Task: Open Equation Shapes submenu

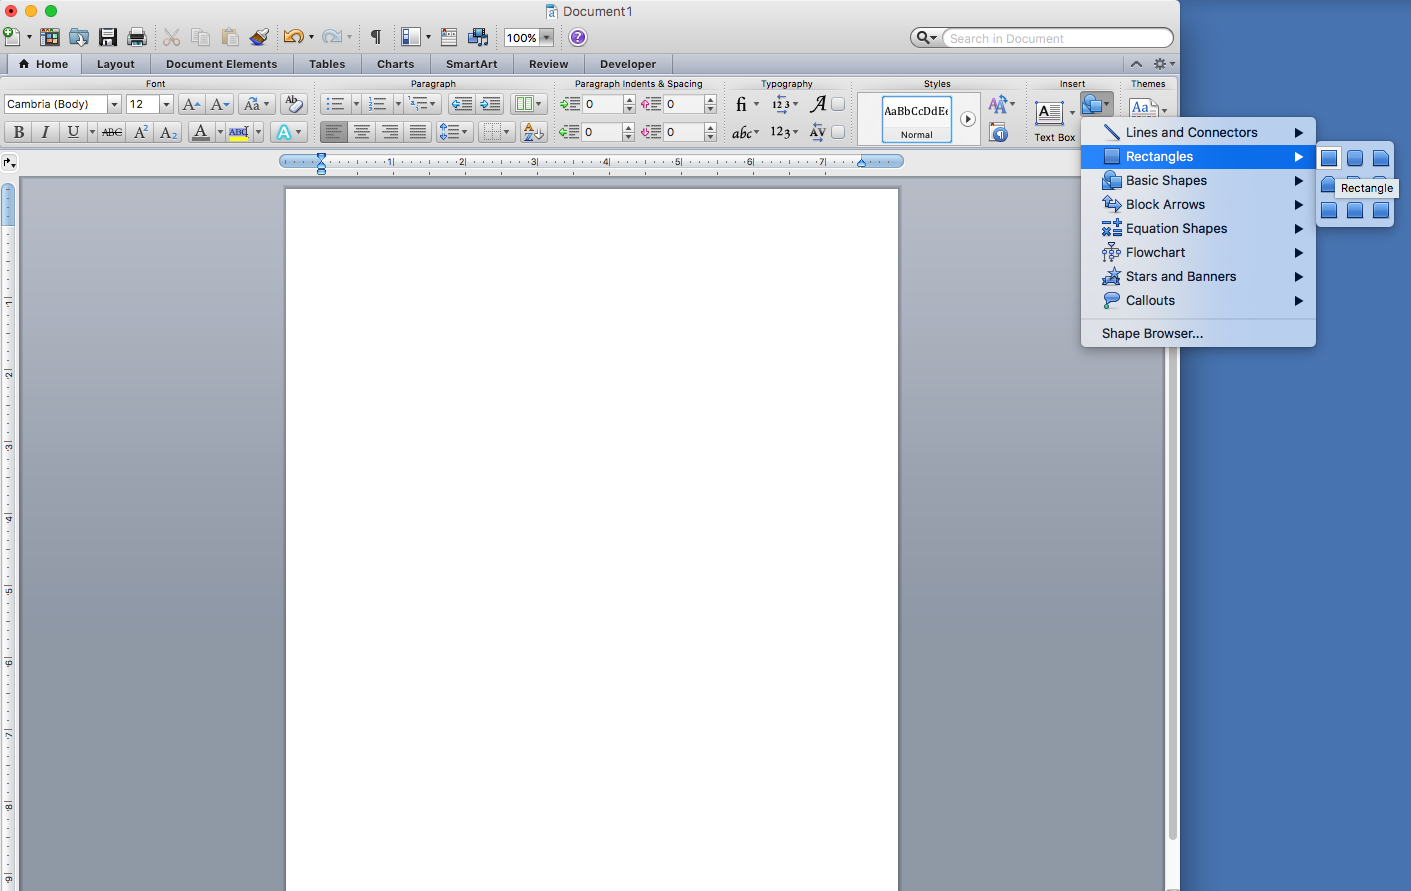Action: click(1198, 228)
